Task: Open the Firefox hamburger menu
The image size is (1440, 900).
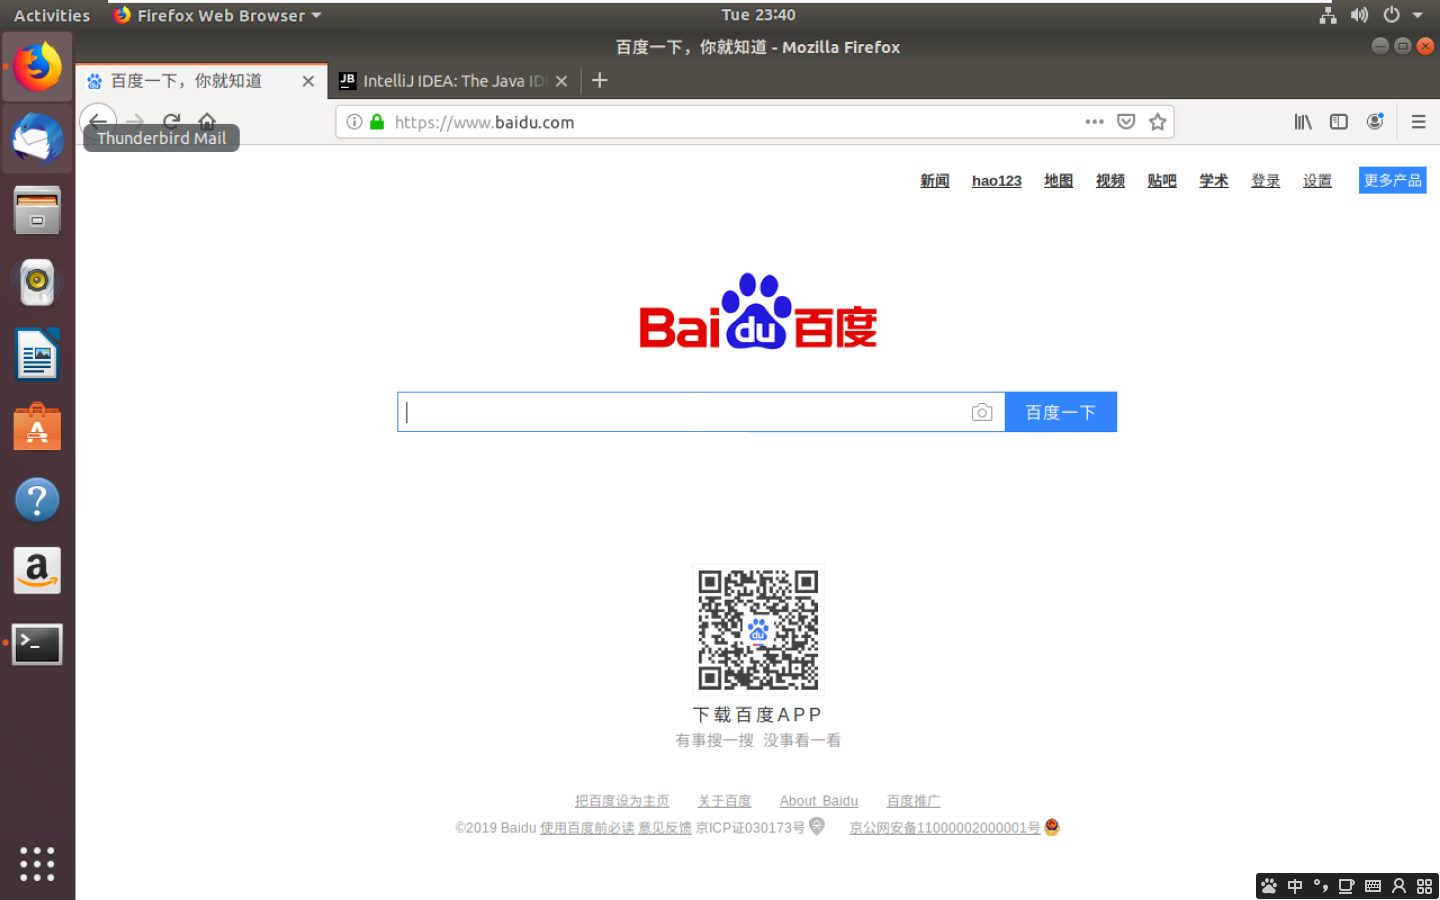Action: 1418,122
